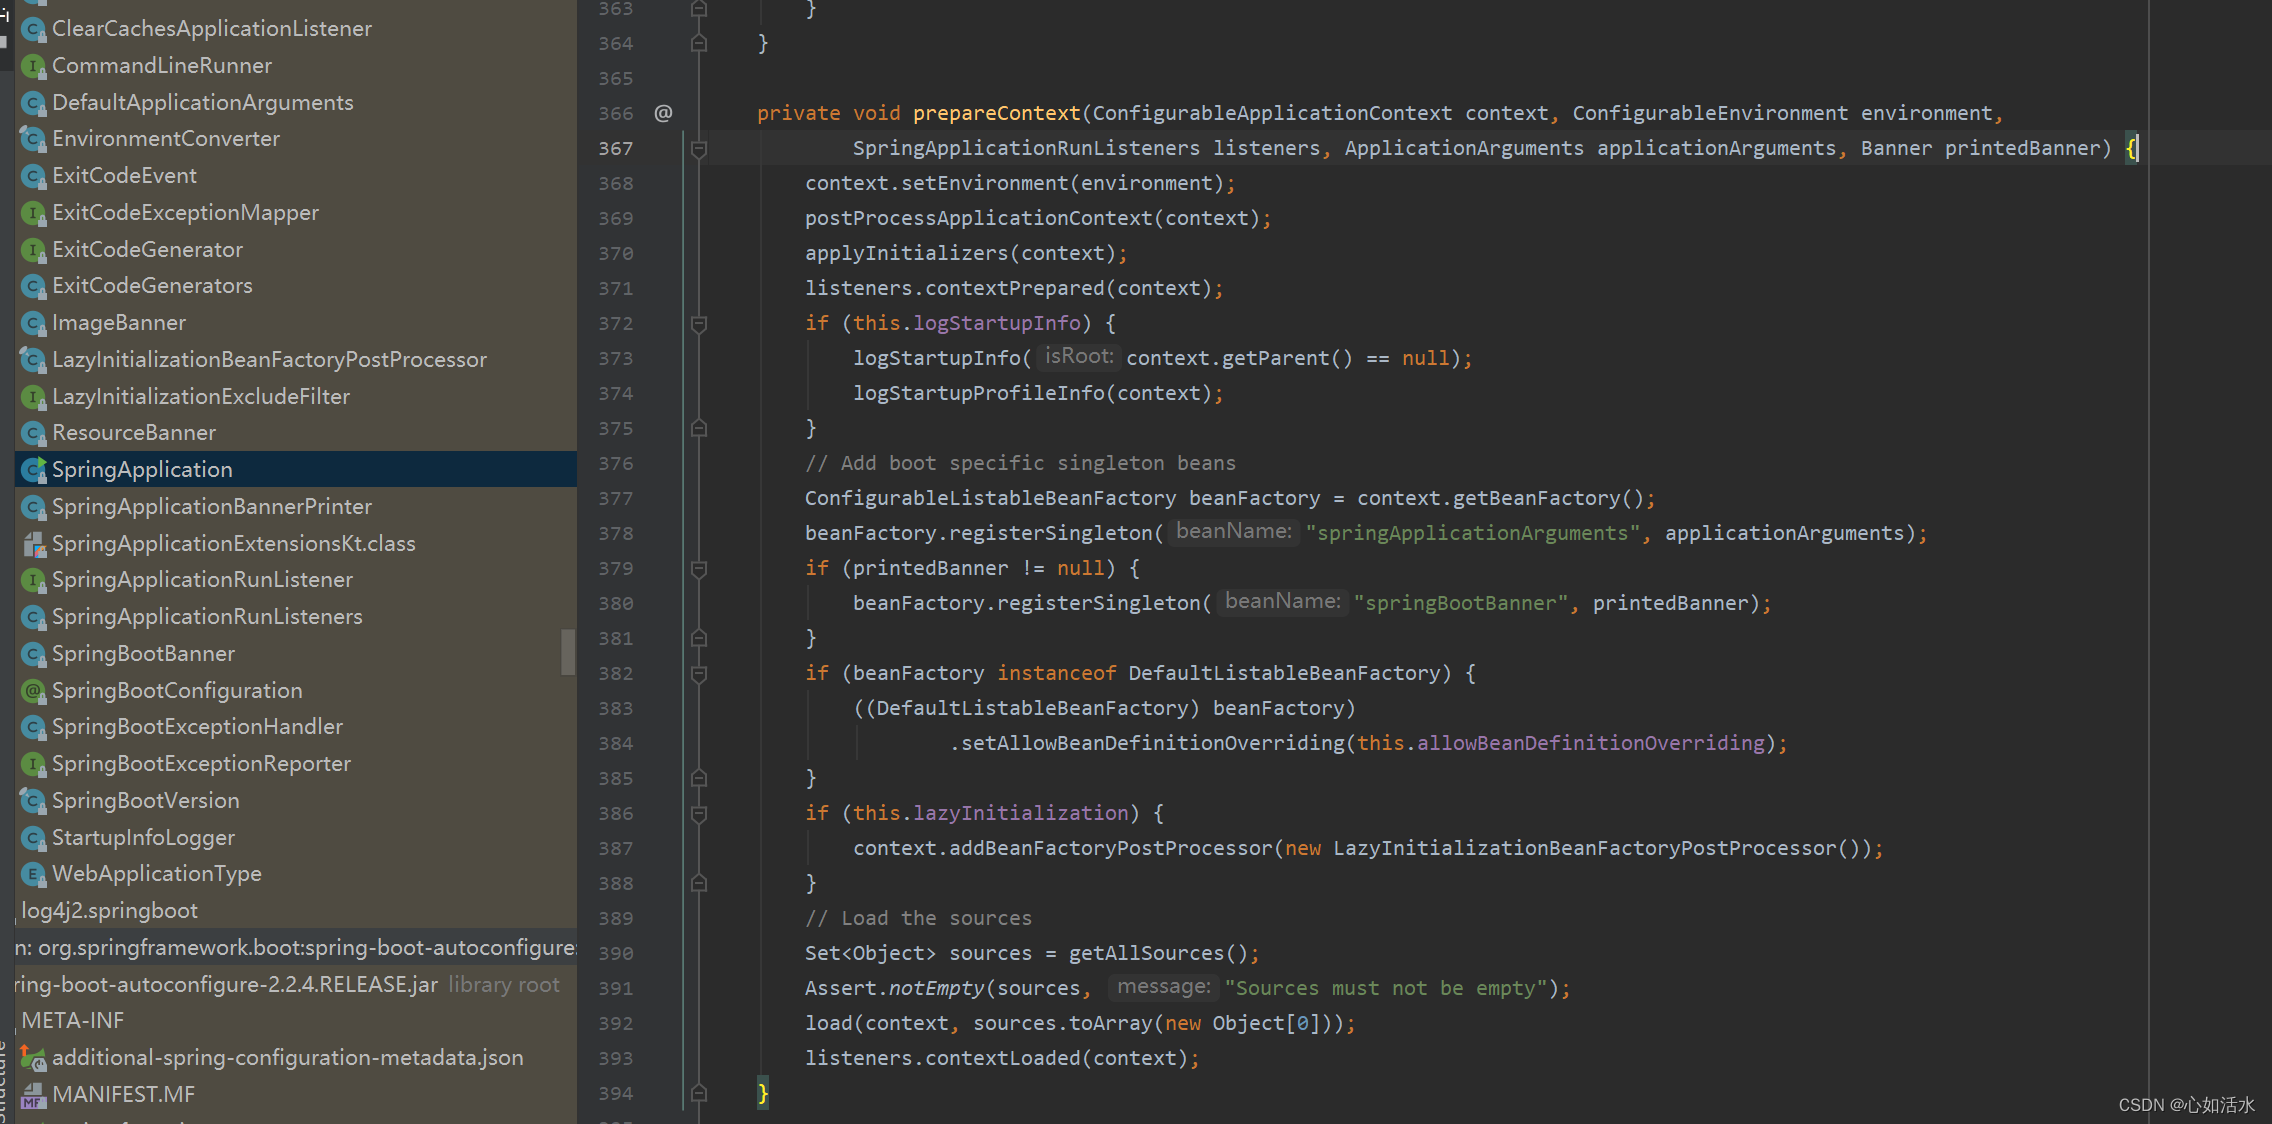Open StartupInfoLogger from the class list
2272x1124 pixels.
(143, 838)
